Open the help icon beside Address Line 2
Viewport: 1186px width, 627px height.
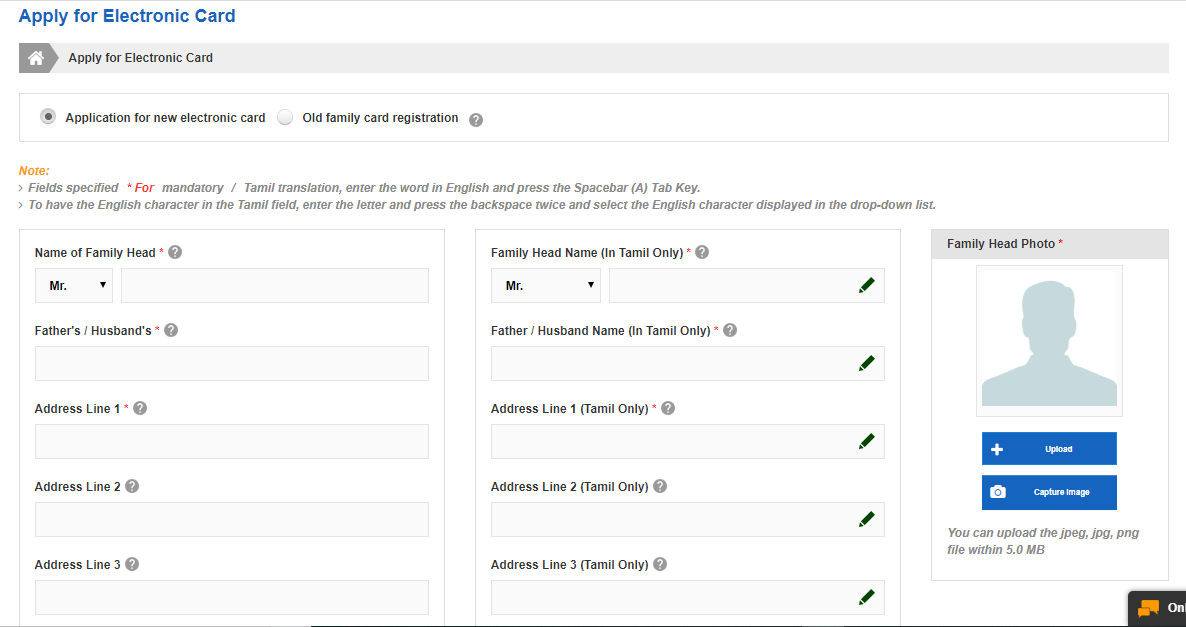(131, 486)
